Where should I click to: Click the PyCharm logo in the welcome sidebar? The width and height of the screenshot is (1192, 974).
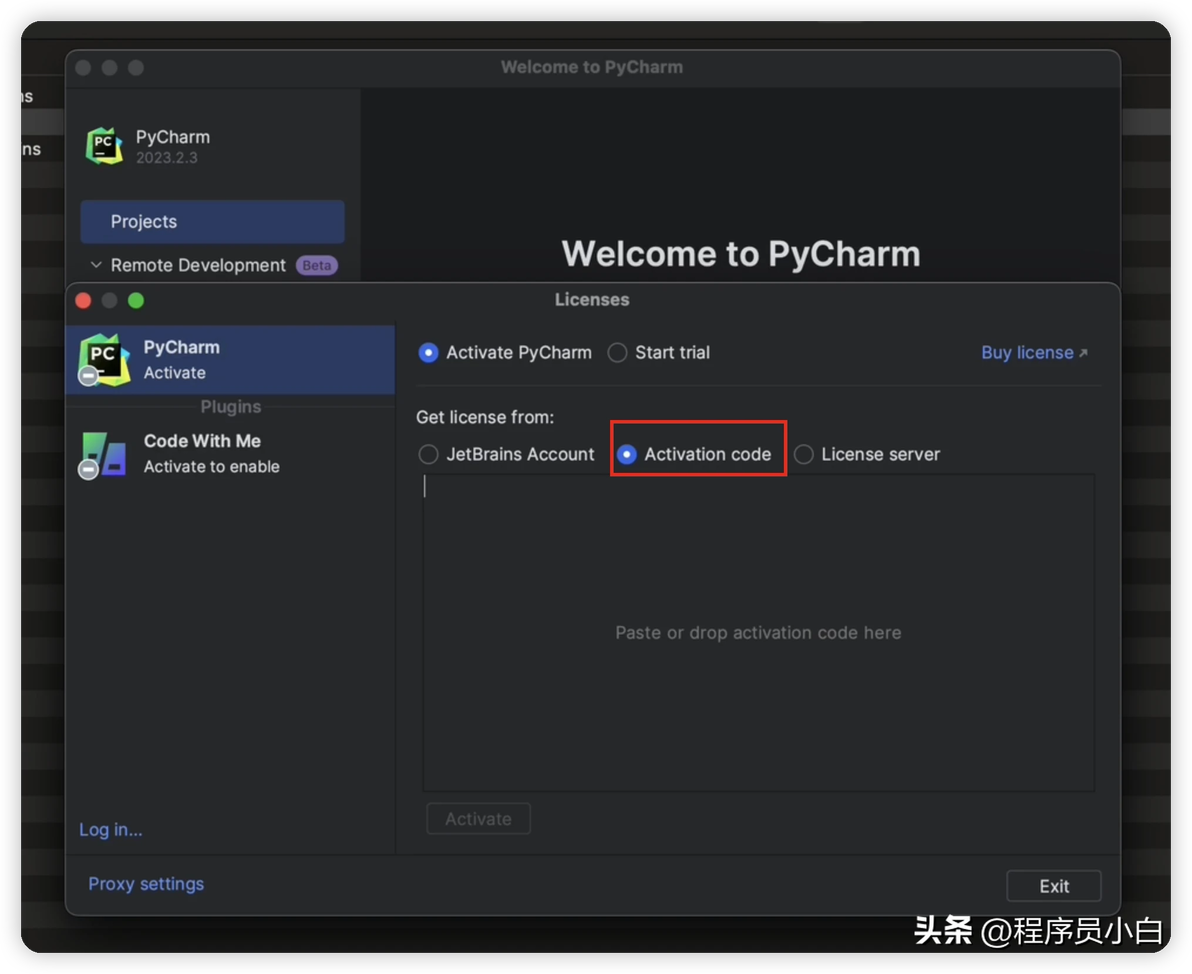tap(104, 146)
